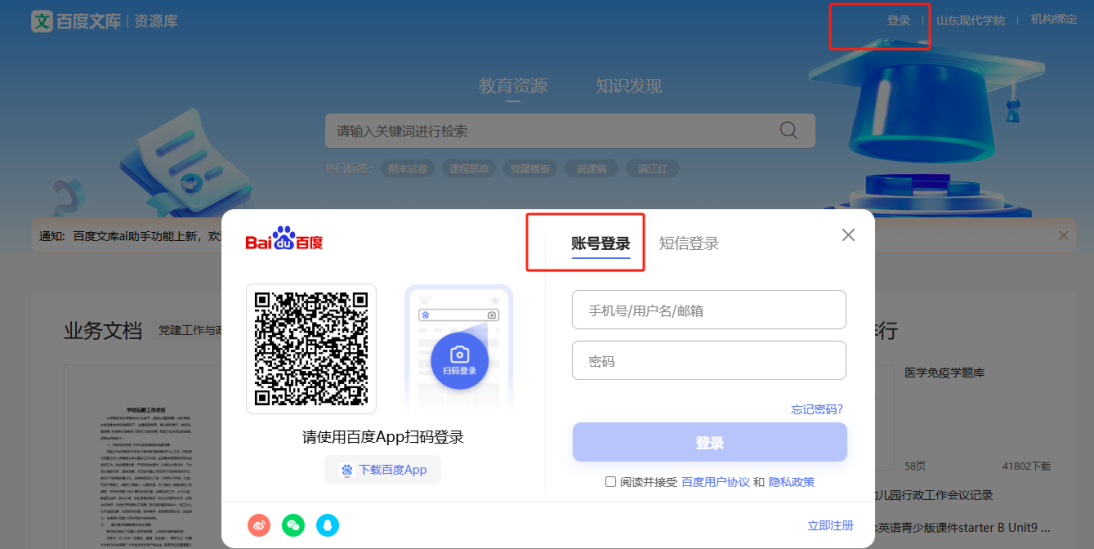The width and height of the screenshot is (1094, 549).
Task: Click the 业务文档 heading
Action: [103, 331]
